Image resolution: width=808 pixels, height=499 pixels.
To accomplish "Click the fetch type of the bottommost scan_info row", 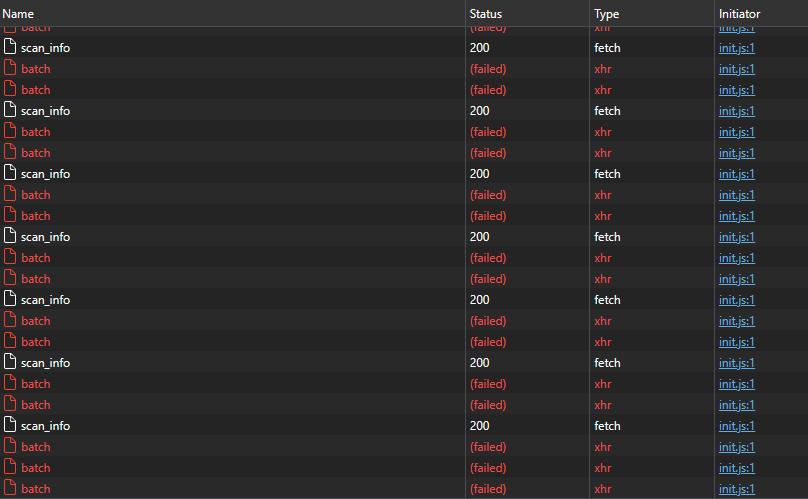I will 607,426.
